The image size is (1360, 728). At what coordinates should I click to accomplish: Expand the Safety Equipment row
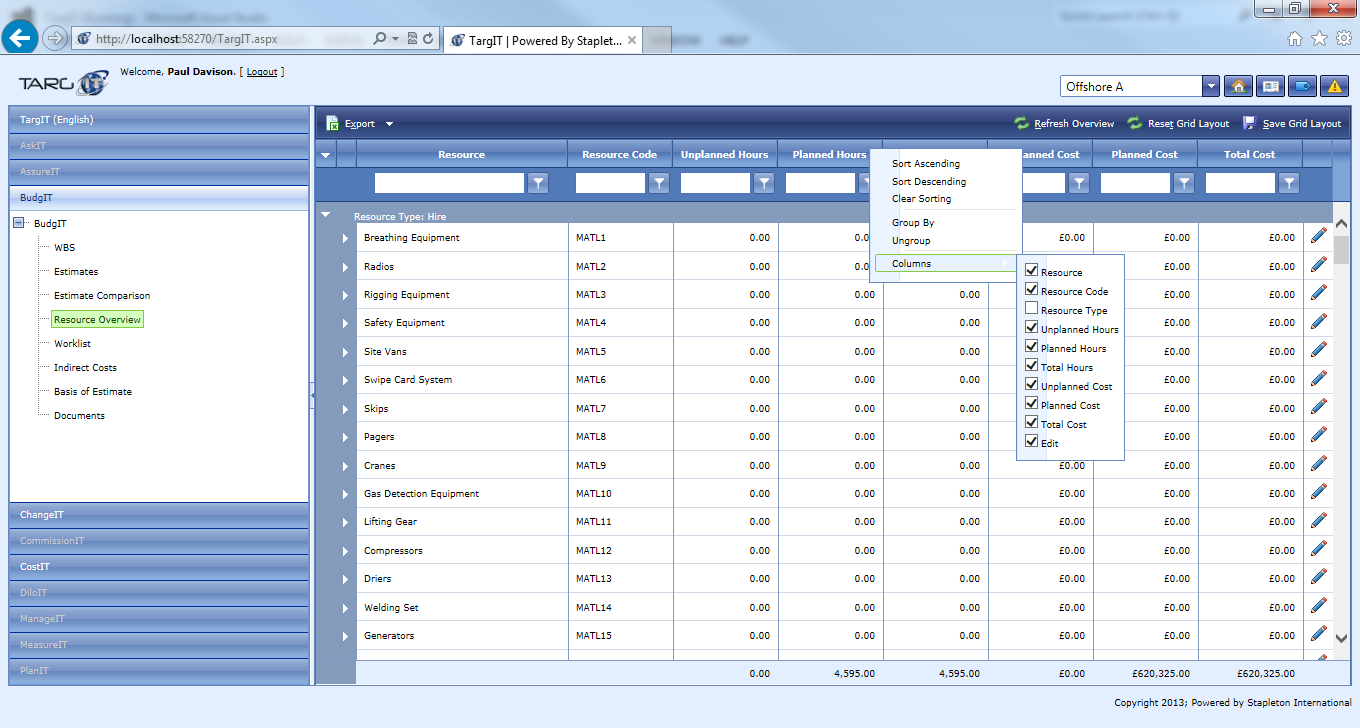[x=345, y=323]
